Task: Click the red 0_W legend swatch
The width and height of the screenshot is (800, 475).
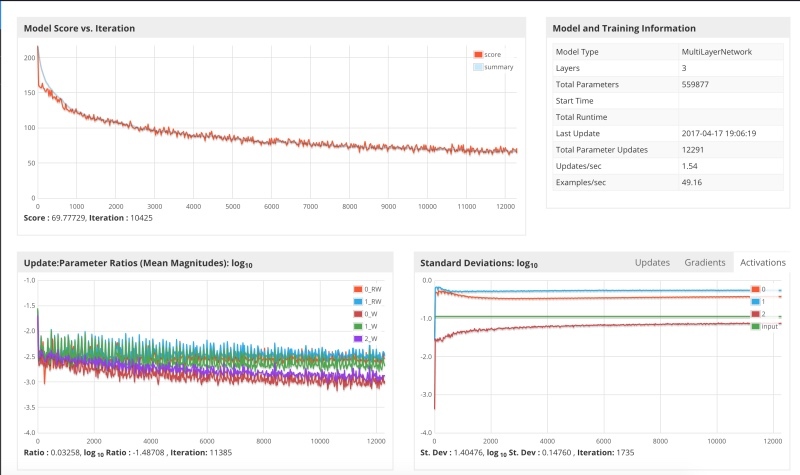Action: pyautogui.click(x=358, y=314)
